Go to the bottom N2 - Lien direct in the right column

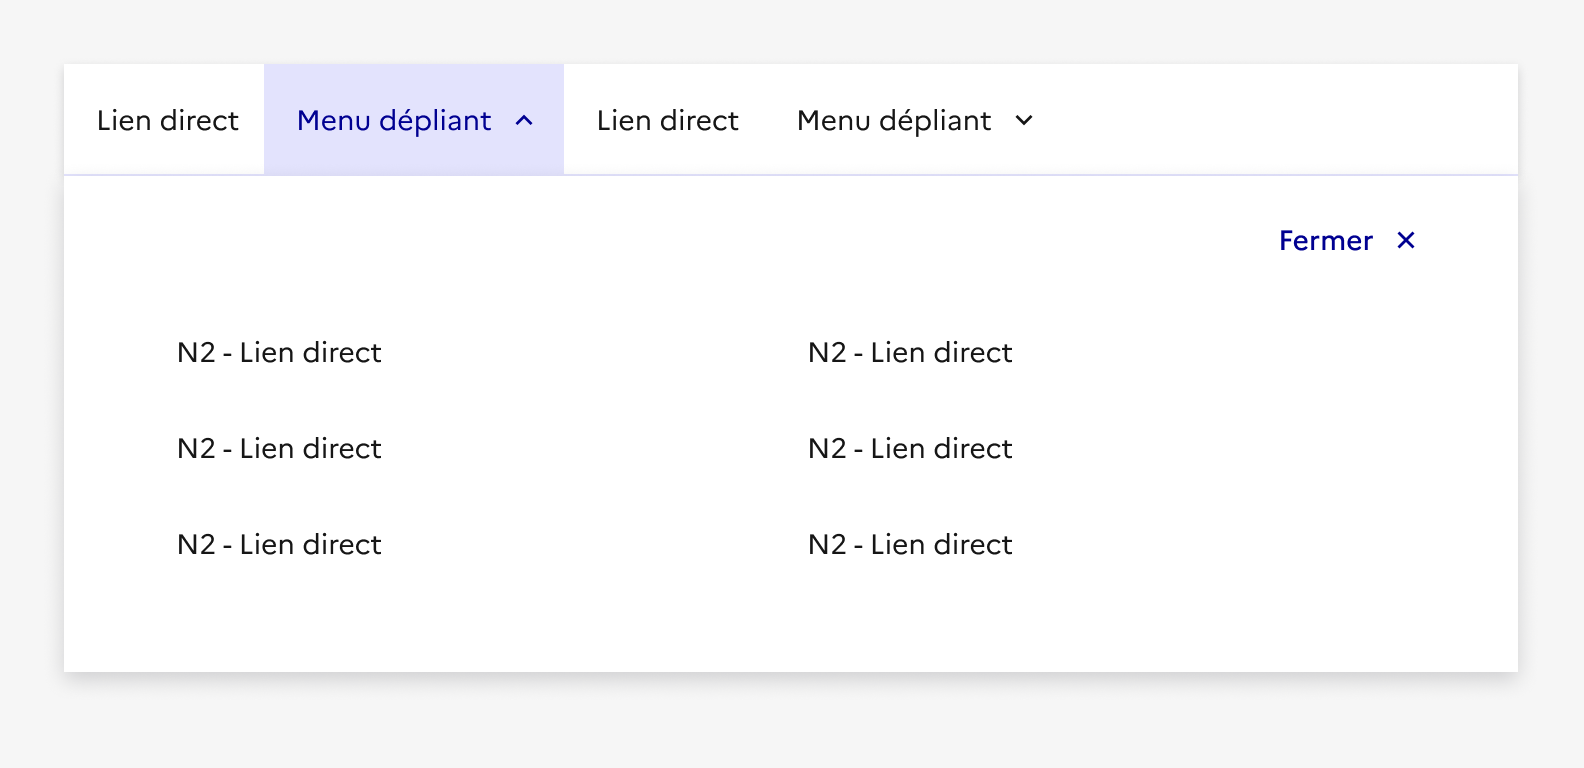pos(910,545)
